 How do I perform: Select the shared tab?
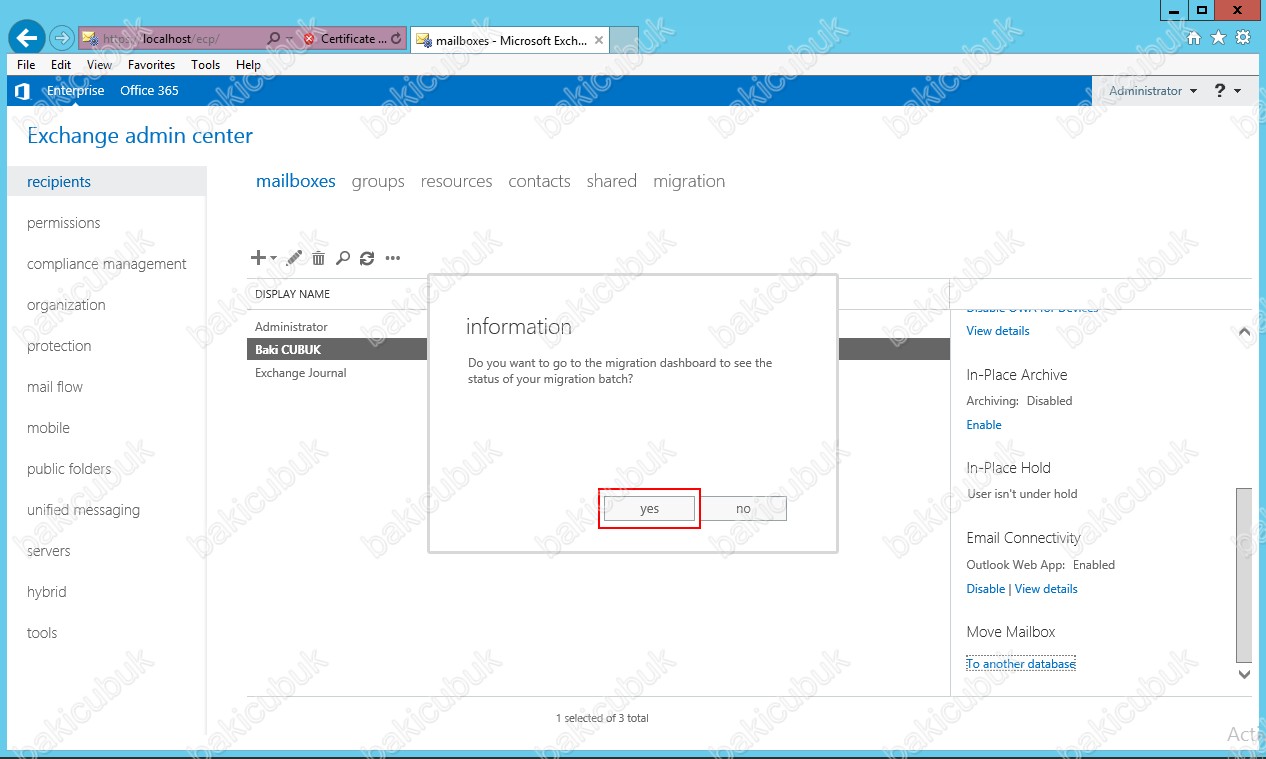612,181
